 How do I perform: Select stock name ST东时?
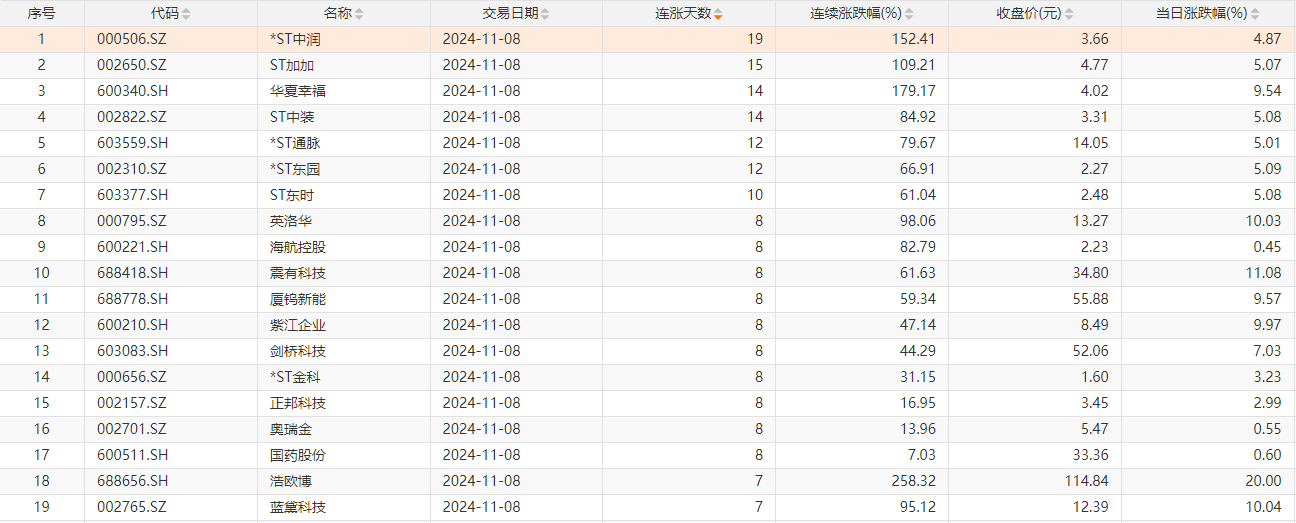[x=292, y=195]
